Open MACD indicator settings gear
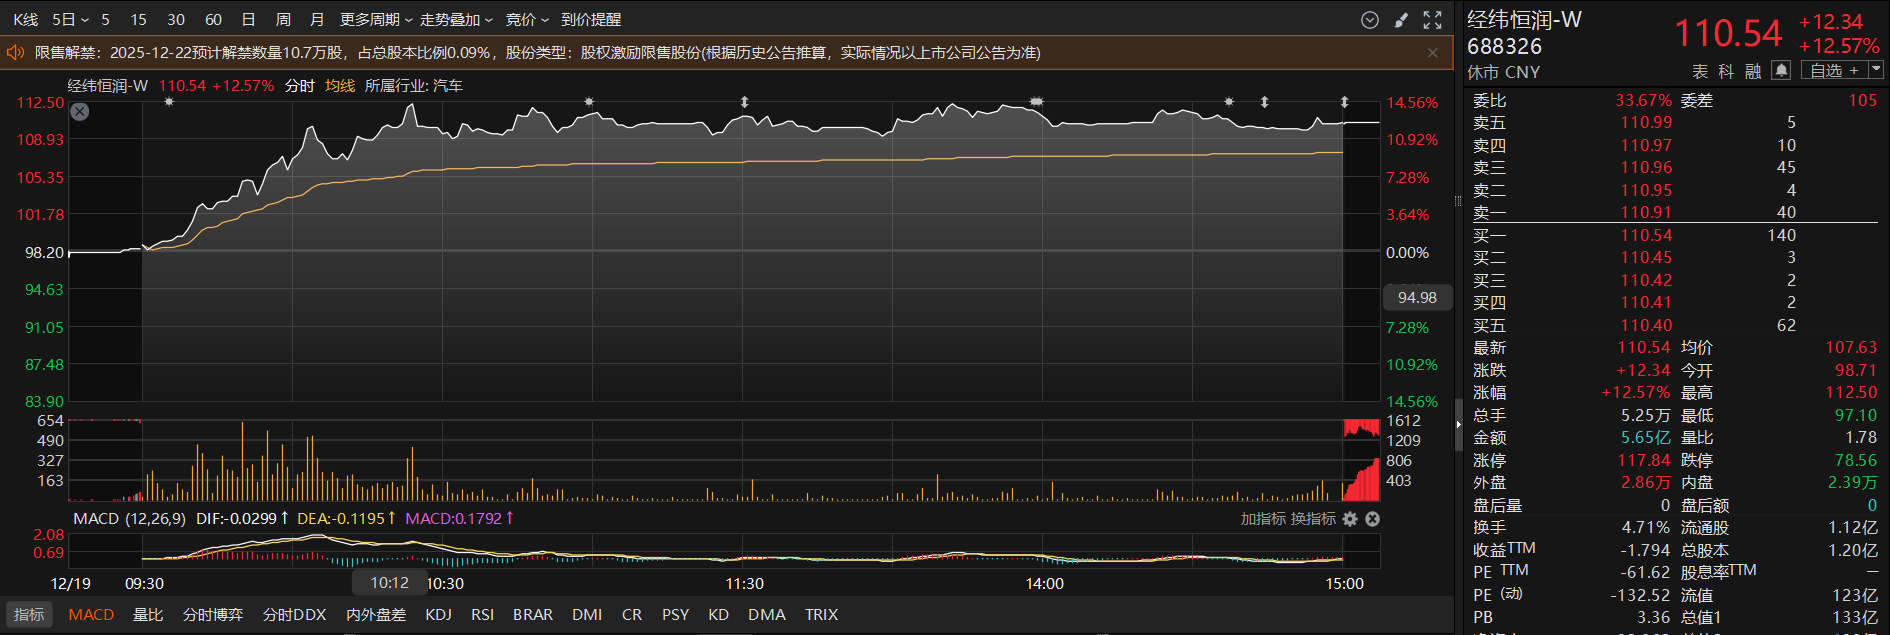The height and width of the screenshot is (635, 1890). click(1350, 519)
